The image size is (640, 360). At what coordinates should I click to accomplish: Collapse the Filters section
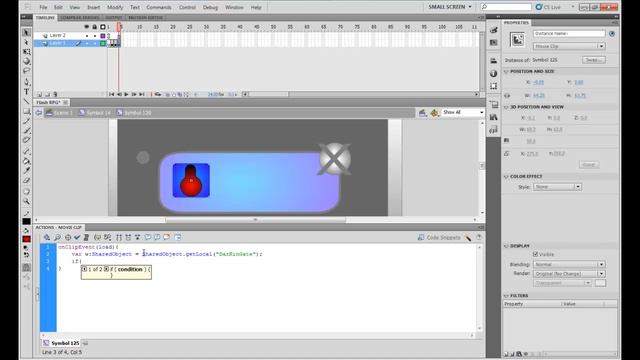[507, 296]
